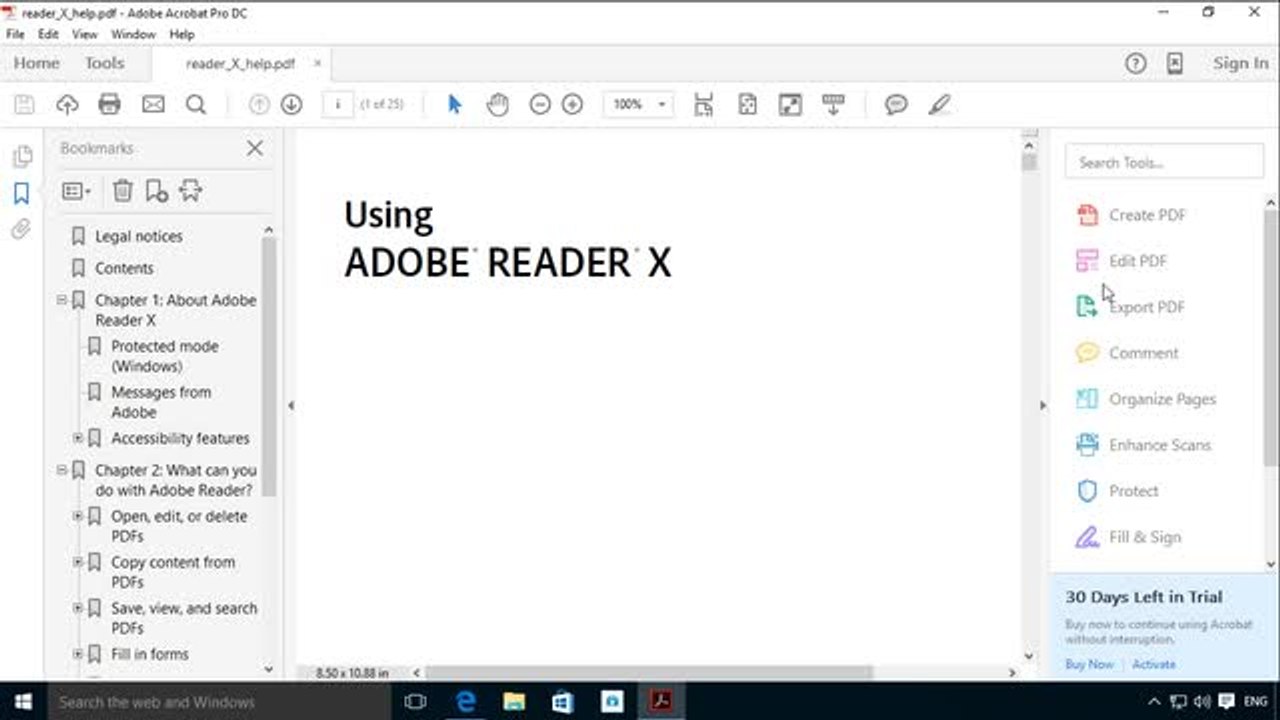Viewport: 1280px width, 720px height.
Task: Open the Edit menu
Action: click(x=48, y=34)
